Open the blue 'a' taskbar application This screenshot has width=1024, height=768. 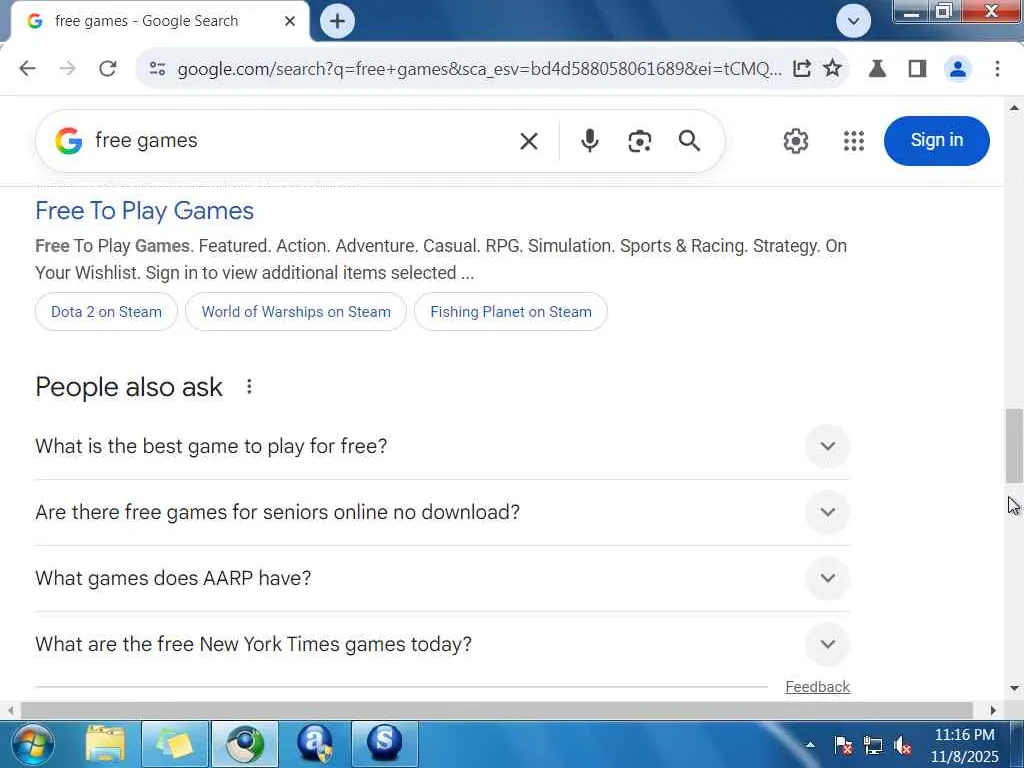[315, 744]
